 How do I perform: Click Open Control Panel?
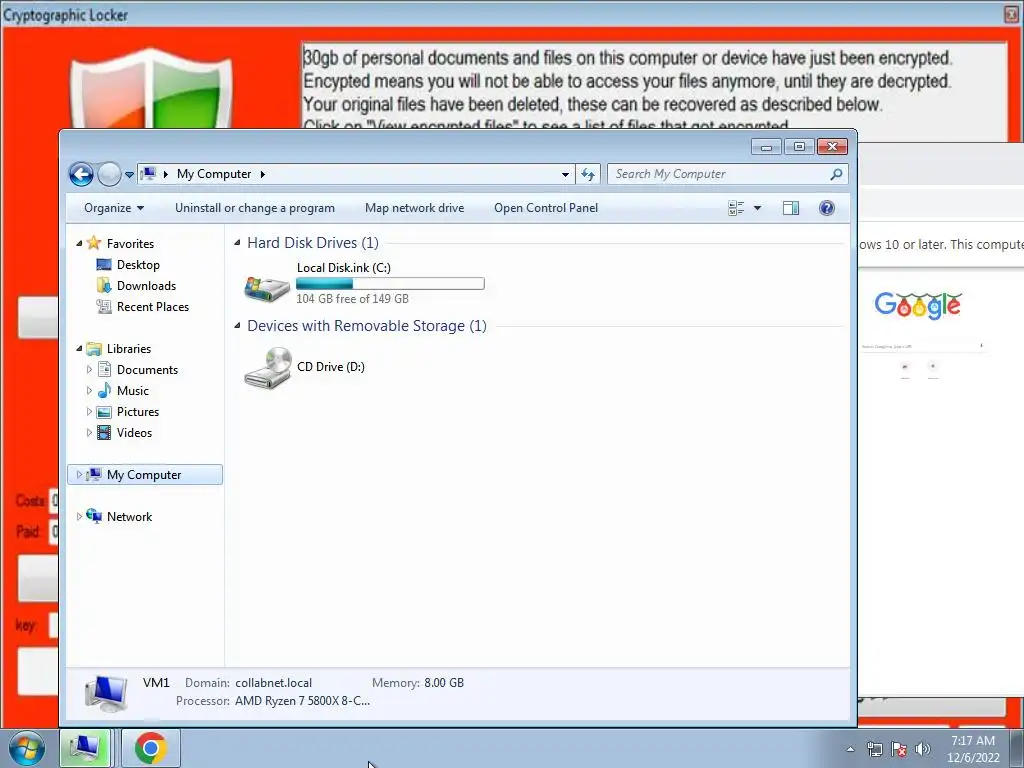click(x=546, y=208)
